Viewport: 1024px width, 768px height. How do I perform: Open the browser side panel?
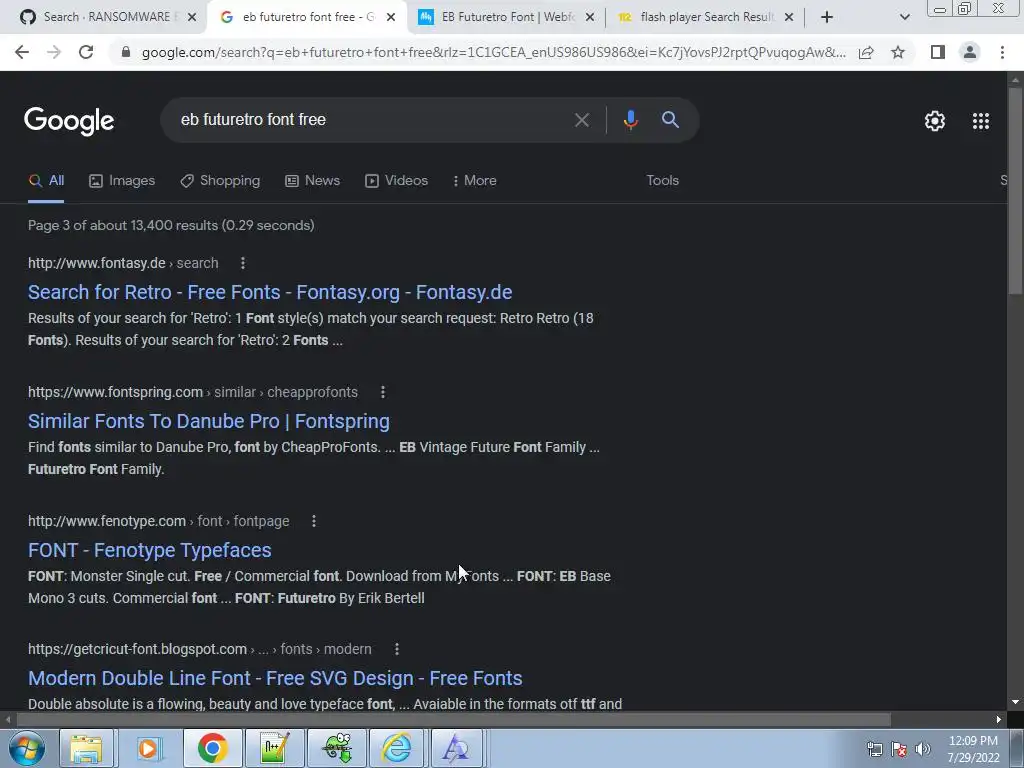click(x=938, y=52)
